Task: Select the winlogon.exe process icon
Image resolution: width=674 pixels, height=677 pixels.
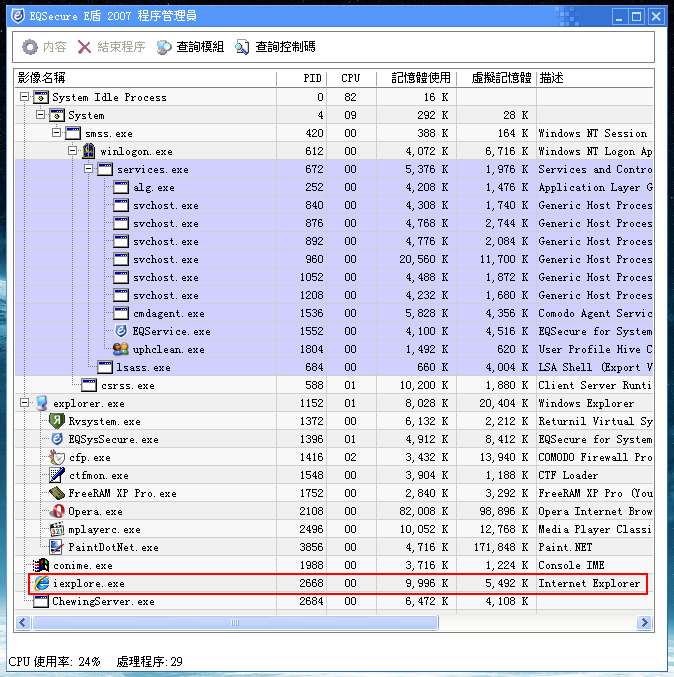Action: click(x=89, y=151)
